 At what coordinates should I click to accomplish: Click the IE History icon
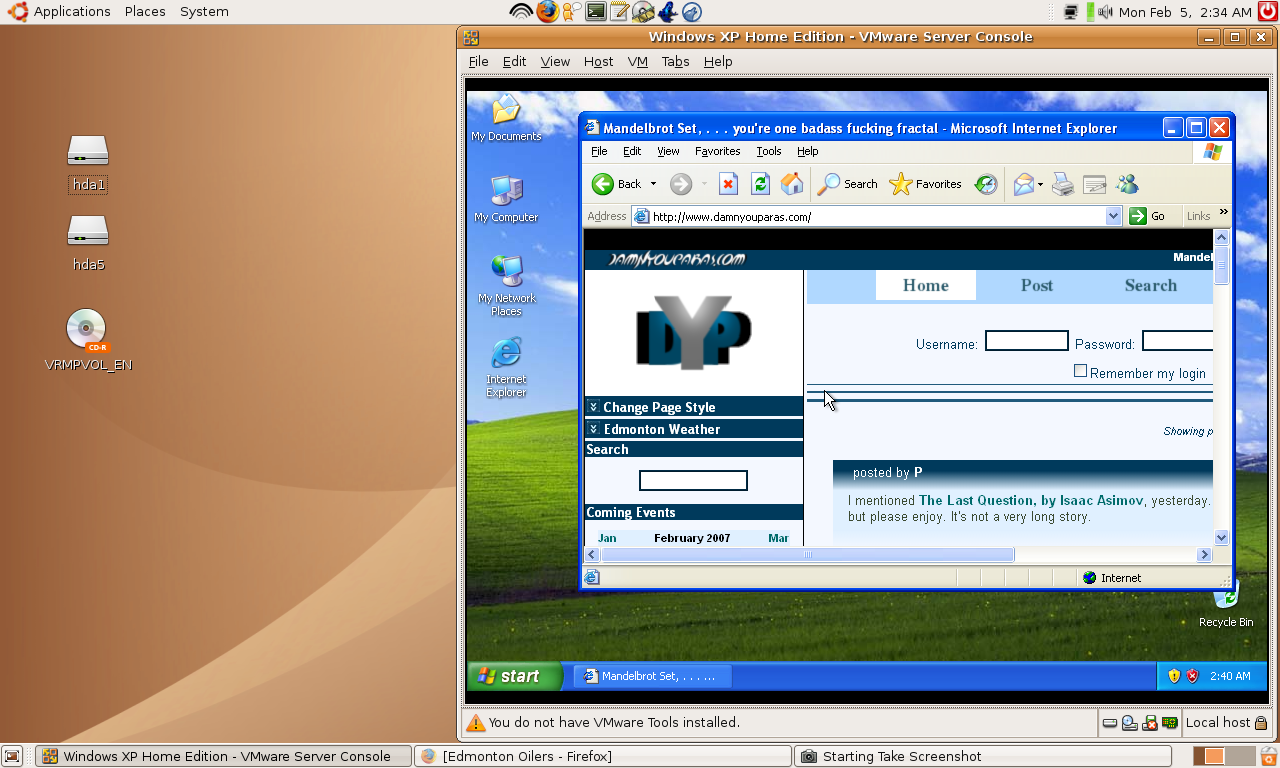point(986,184)
